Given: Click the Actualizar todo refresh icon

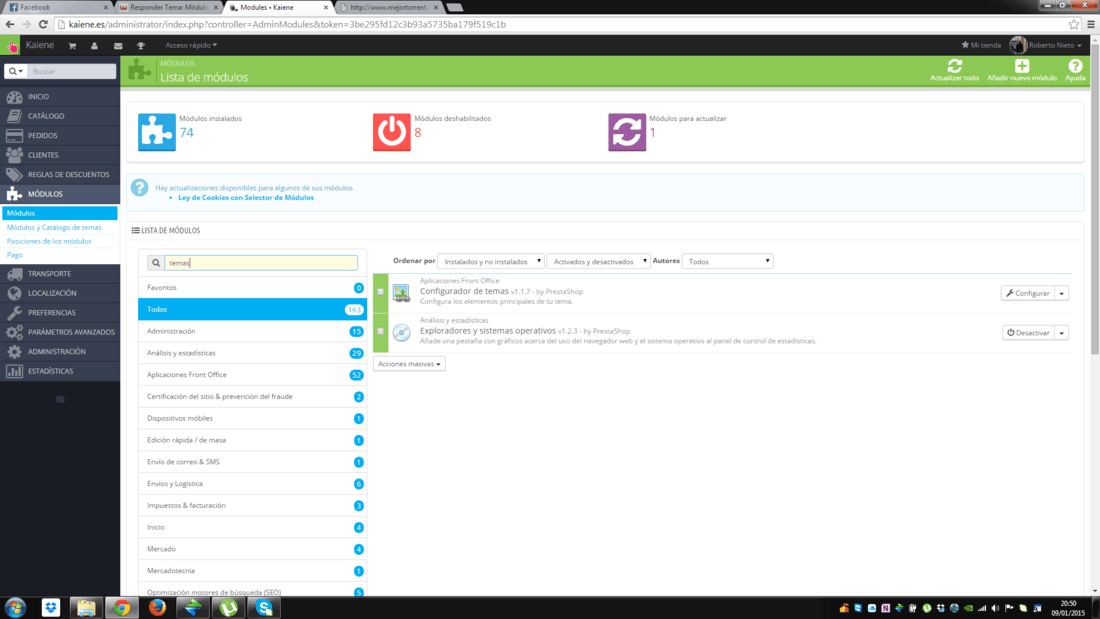Looking at the screenshot, I should point(954,66).
